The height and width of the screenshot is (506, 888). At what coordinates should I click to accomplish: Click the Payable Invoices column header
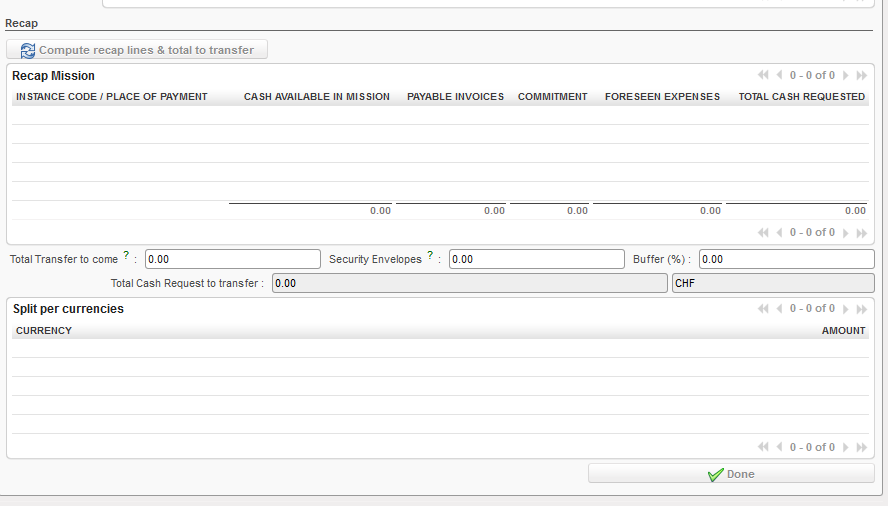point(455,97)
